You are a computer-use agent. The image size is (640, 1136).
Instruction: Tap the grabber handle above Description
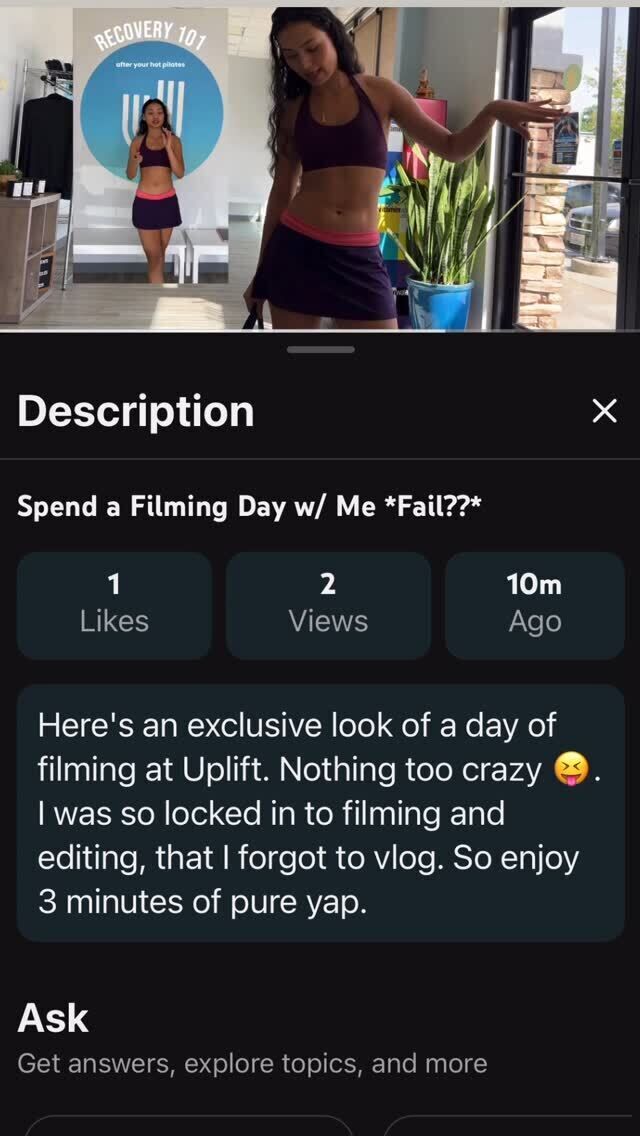320,350
